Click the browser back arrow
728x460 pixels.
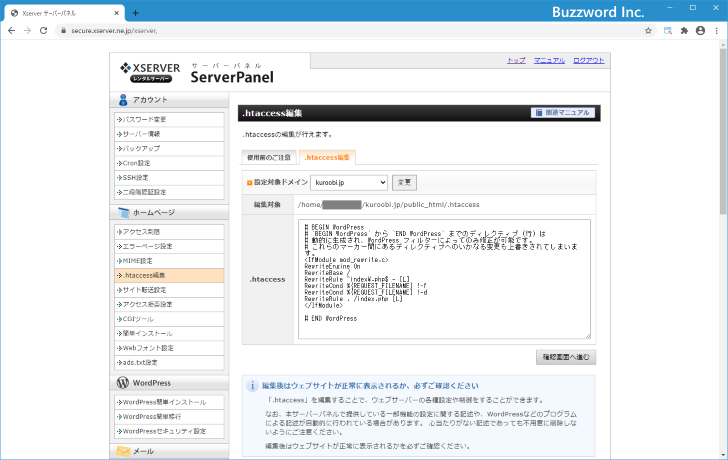(12, 31)
